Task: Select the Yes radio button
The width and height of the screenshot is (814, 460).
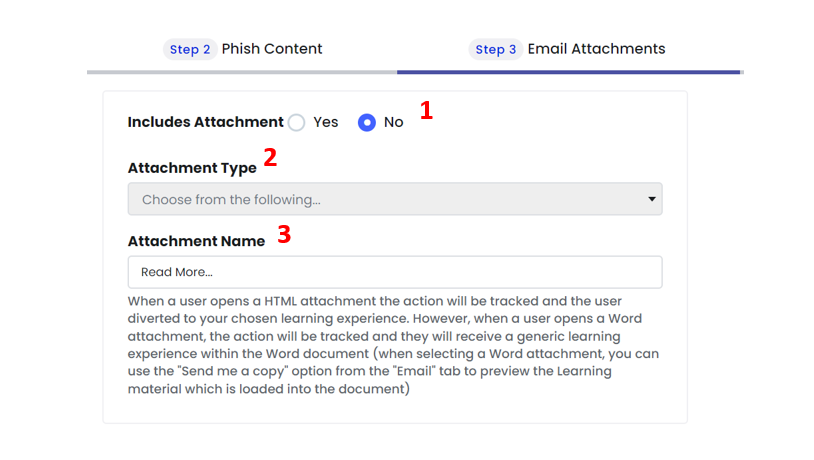Action: point(296,123)
